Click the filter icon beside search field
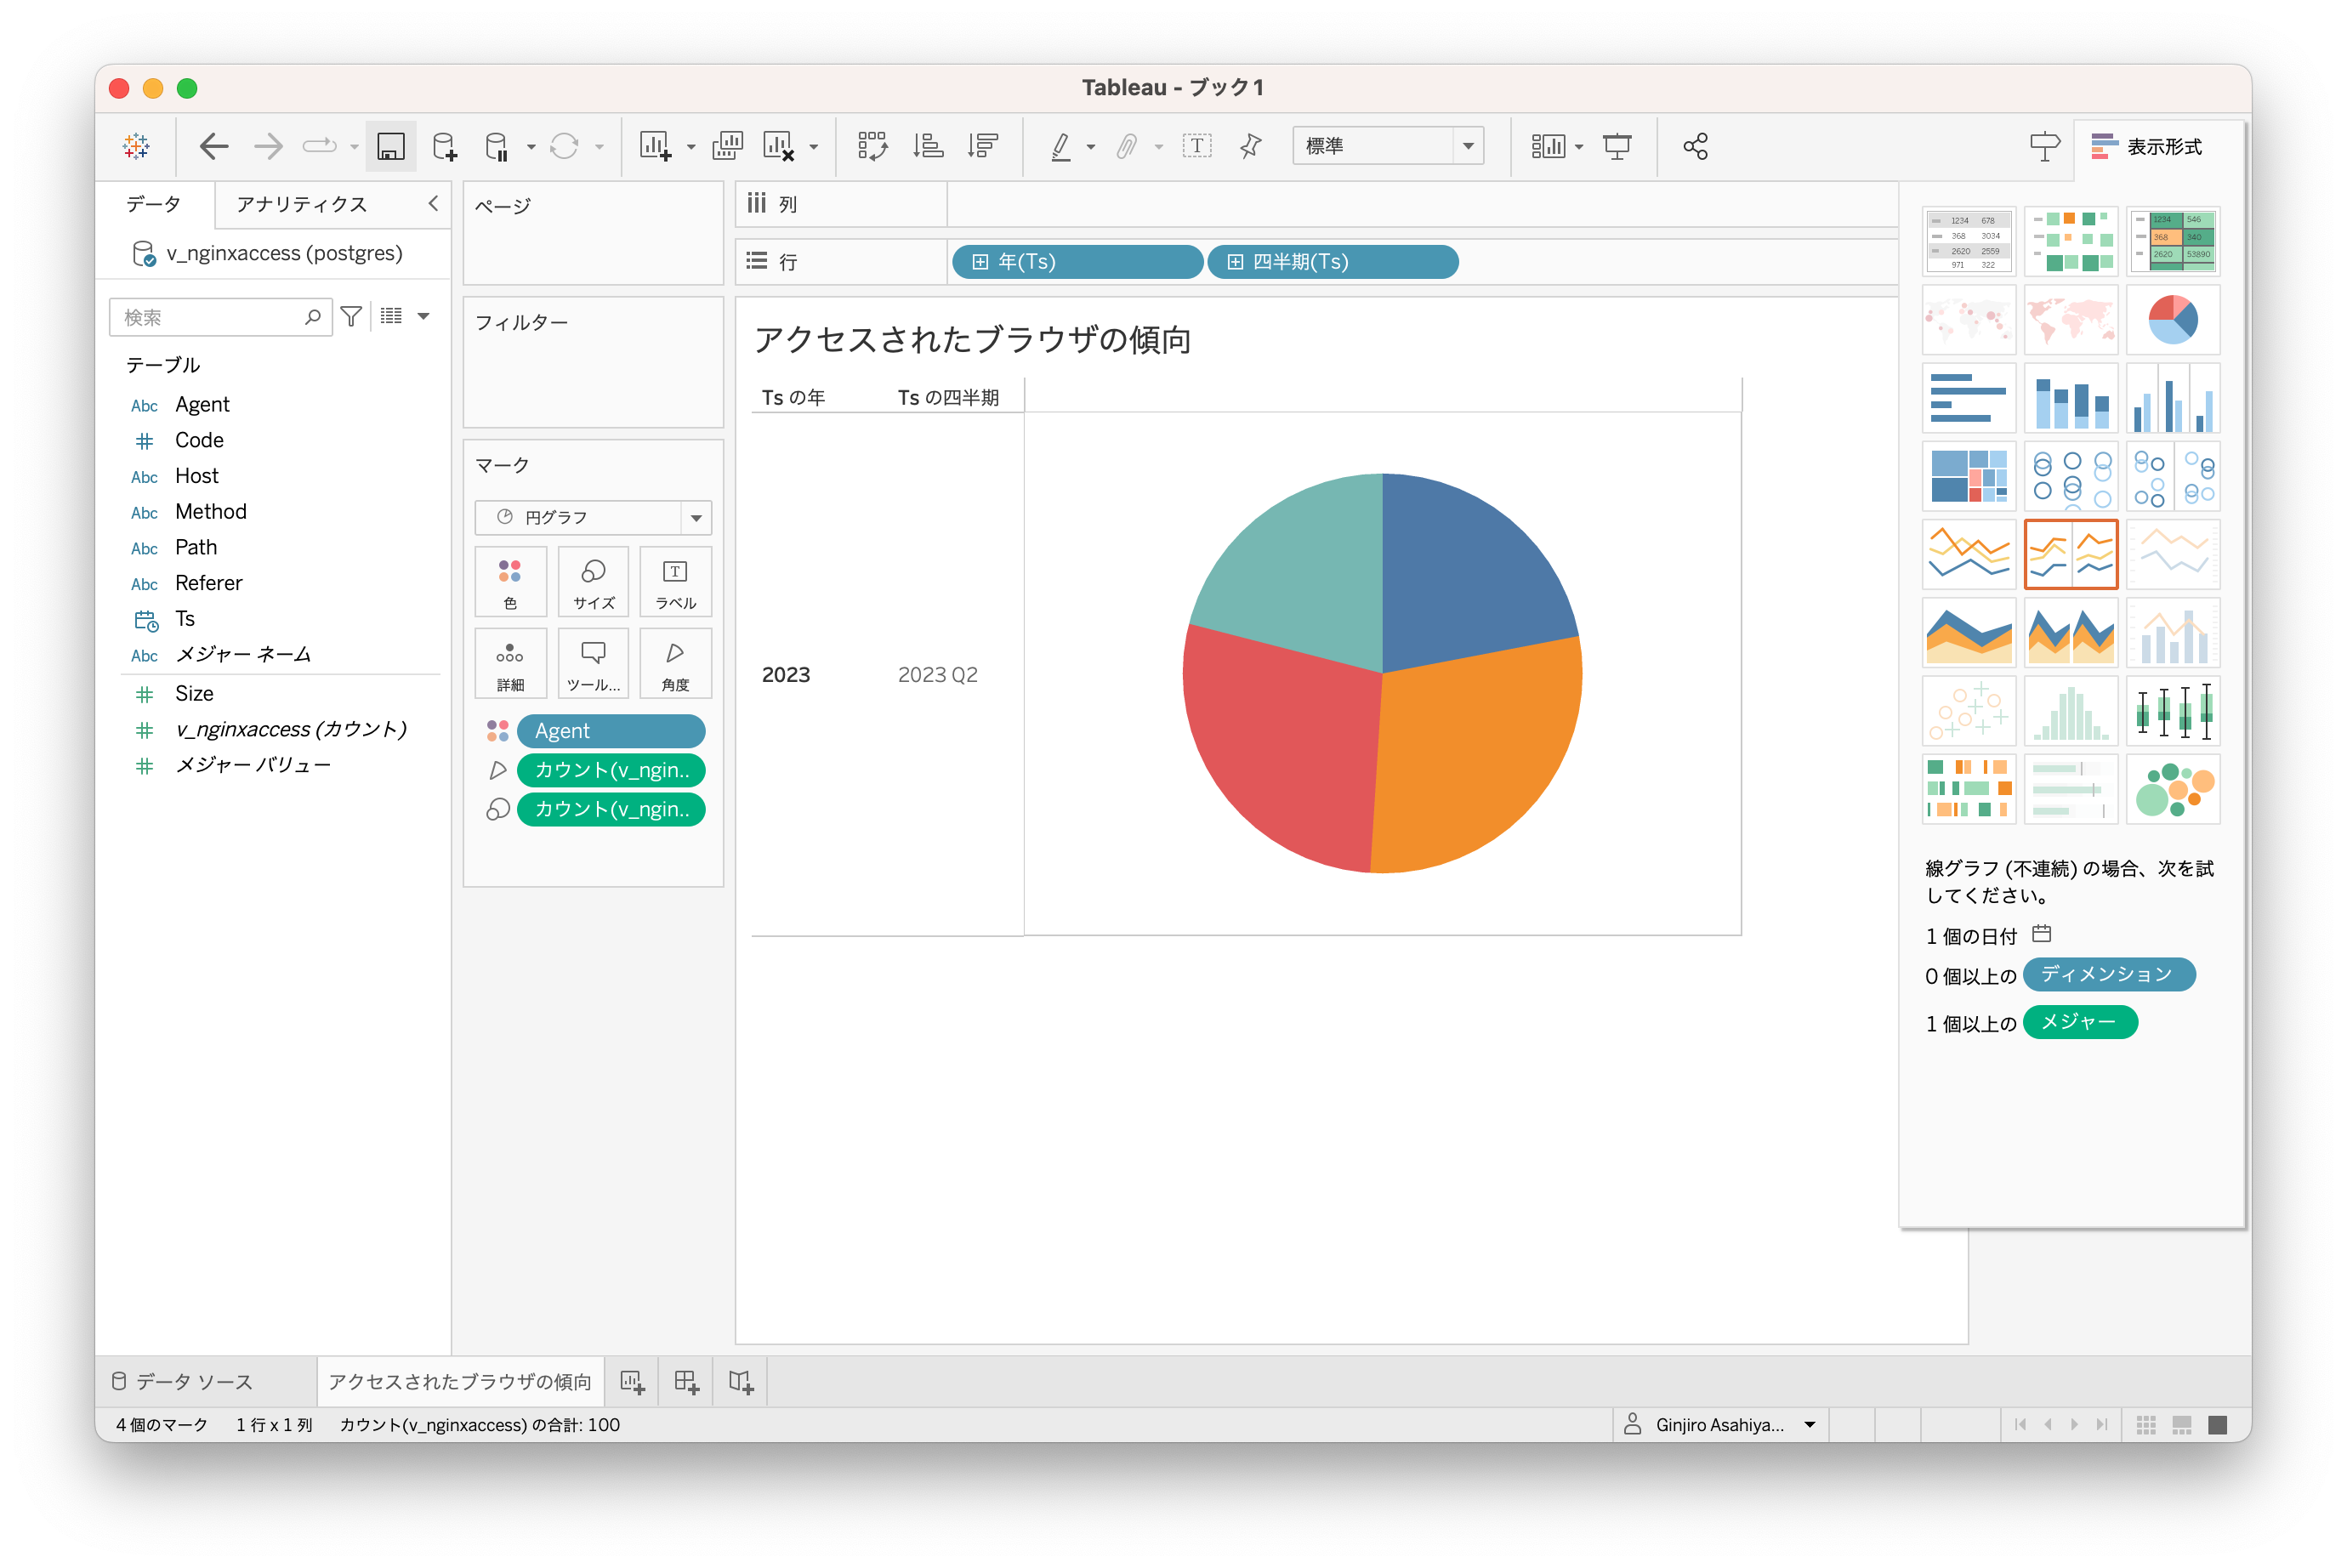2347x1568 pixels. coord(351,317)
